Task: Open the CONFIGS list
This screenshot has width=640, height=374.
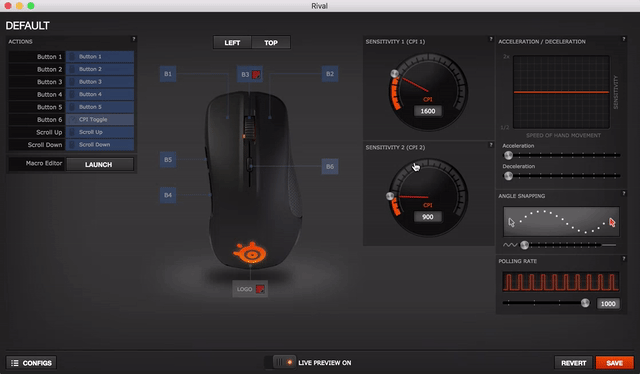Action: coord(31,363)
